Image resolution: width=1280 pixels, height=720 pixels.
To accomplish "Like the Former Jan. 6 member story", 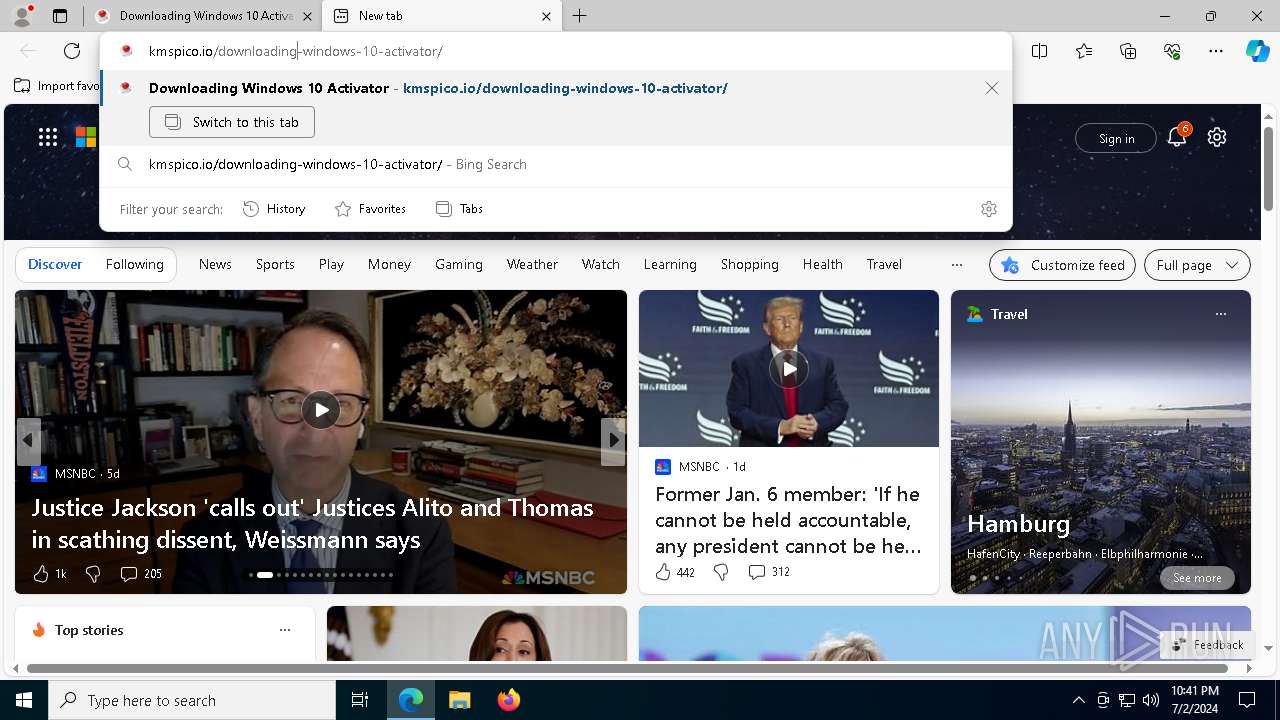I will point(675,572).
